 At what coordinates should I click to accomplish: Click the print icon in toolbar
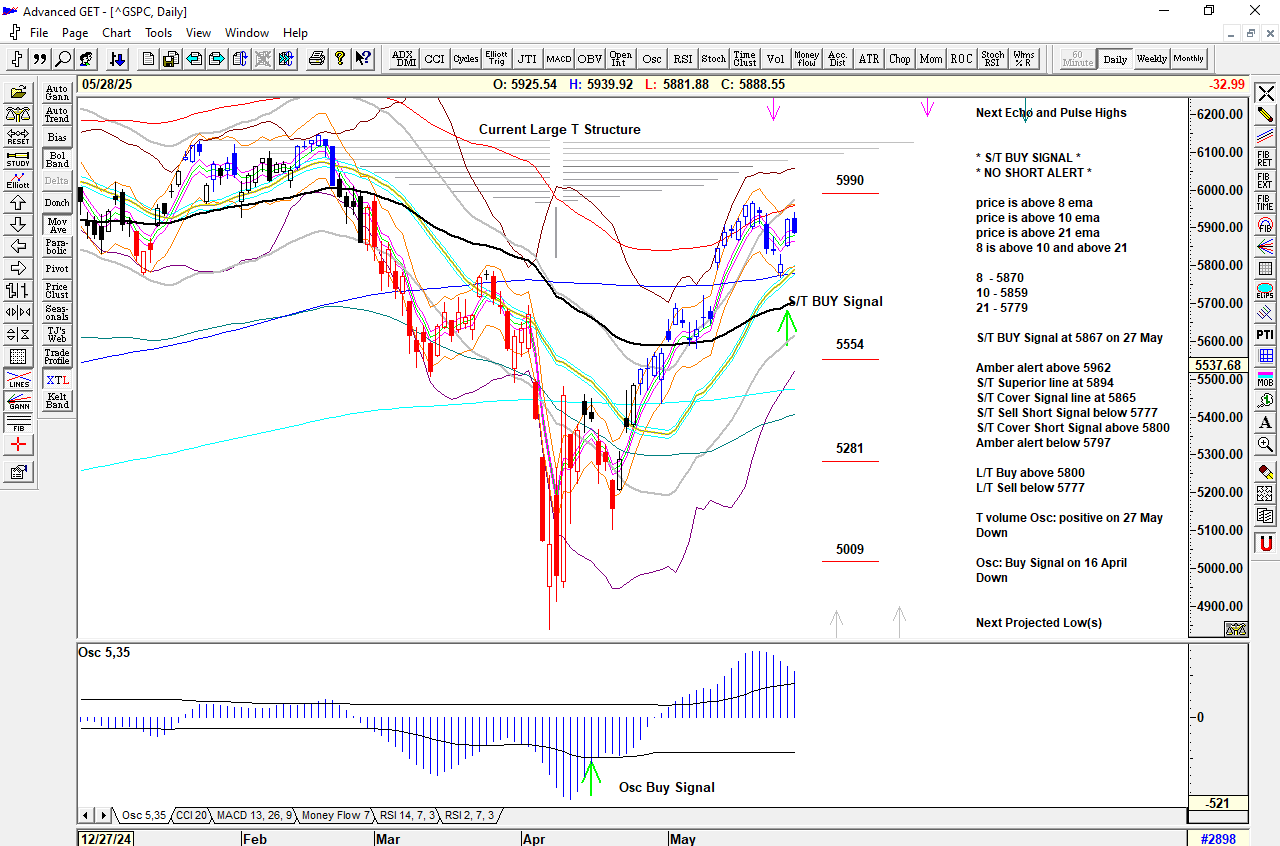[317, 59]
